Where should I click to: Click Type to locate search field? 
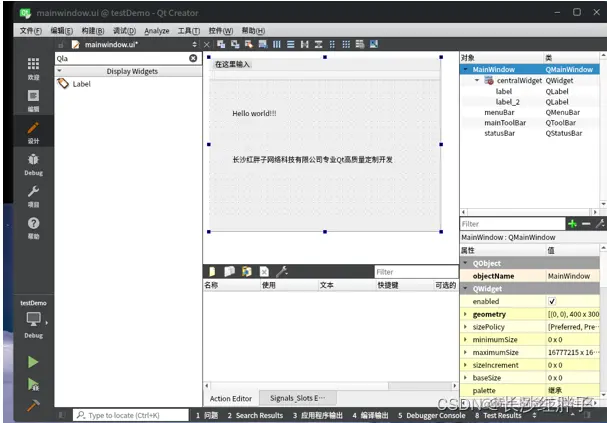(x=131, y=415)
